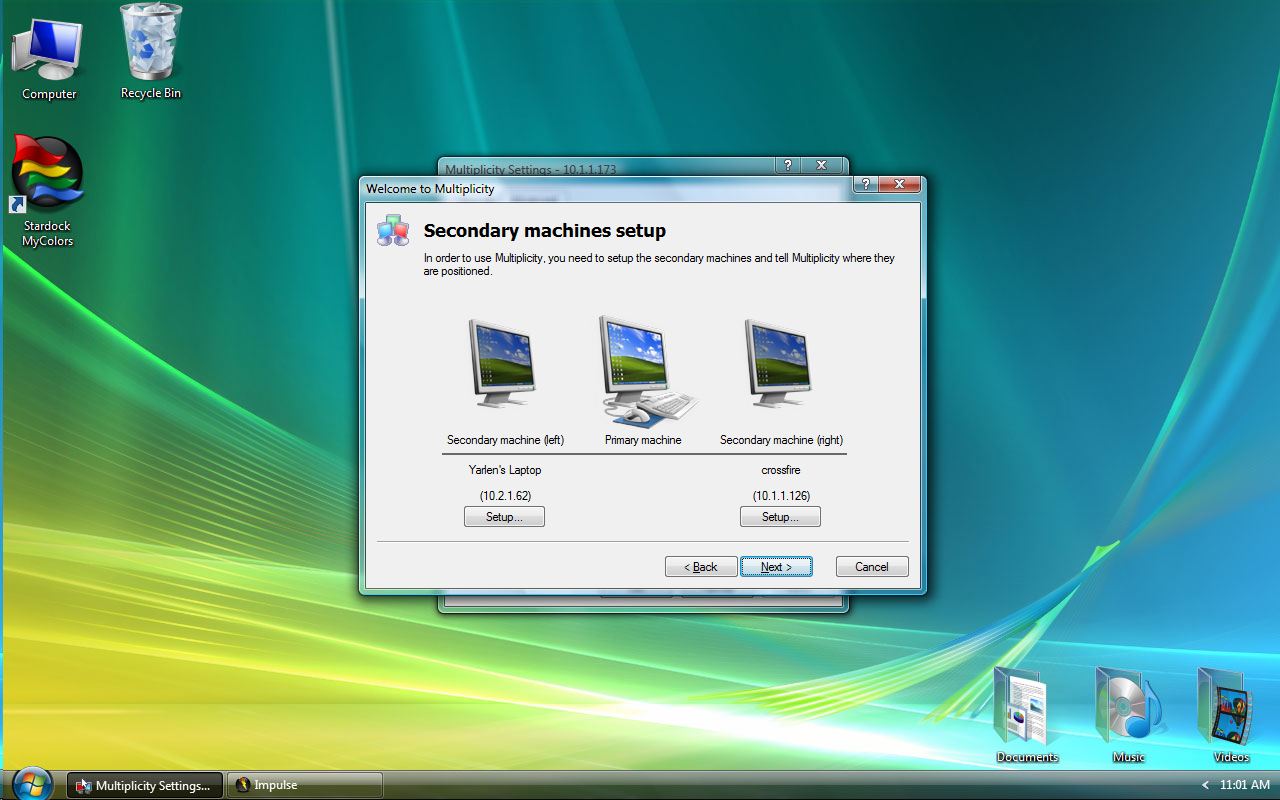Switch to Multiplicity Settings taskbar item
1280x800 pixels.
coord(145,785)
